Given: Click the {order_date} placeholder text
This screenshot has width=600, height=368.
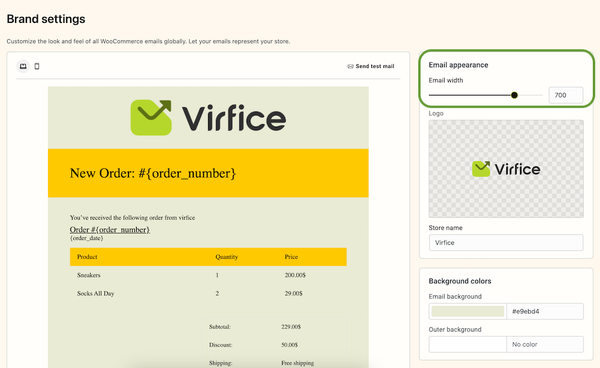Looking at the screenshot, I should pos(86,238).
